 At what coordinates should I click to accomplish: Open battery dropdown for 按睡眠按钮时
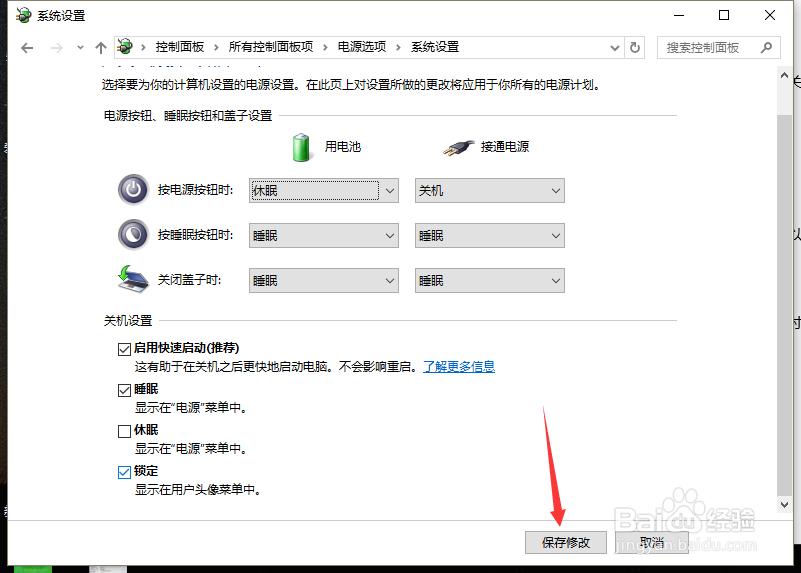point(324,235)
